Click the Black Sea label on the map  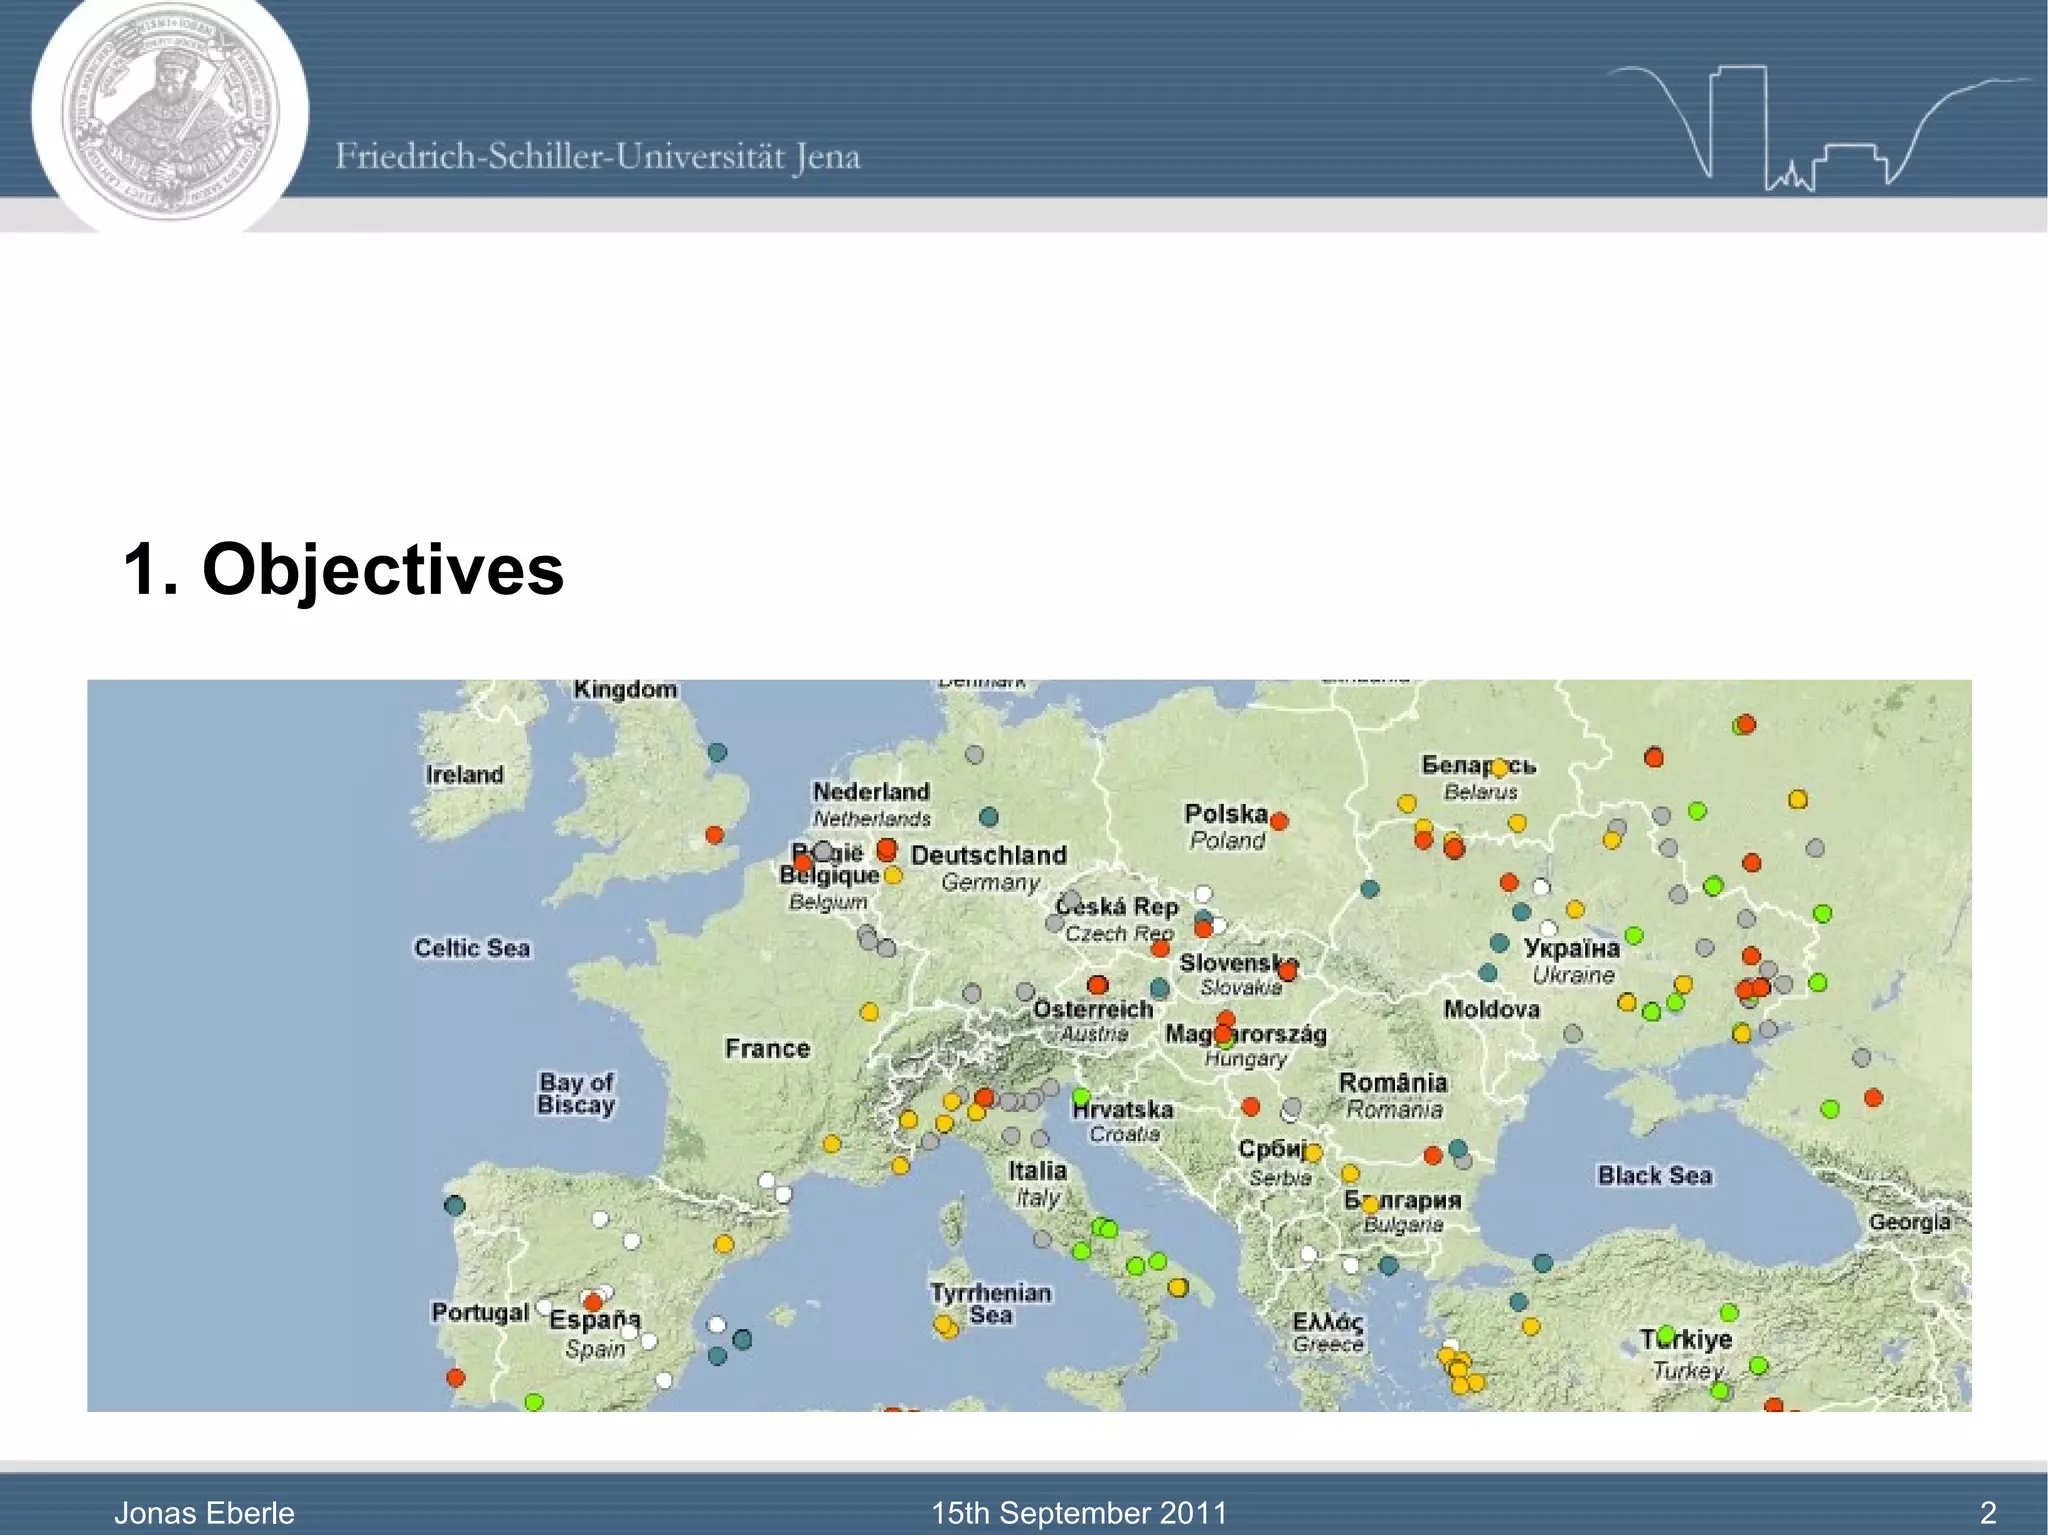[1654, 1175]
